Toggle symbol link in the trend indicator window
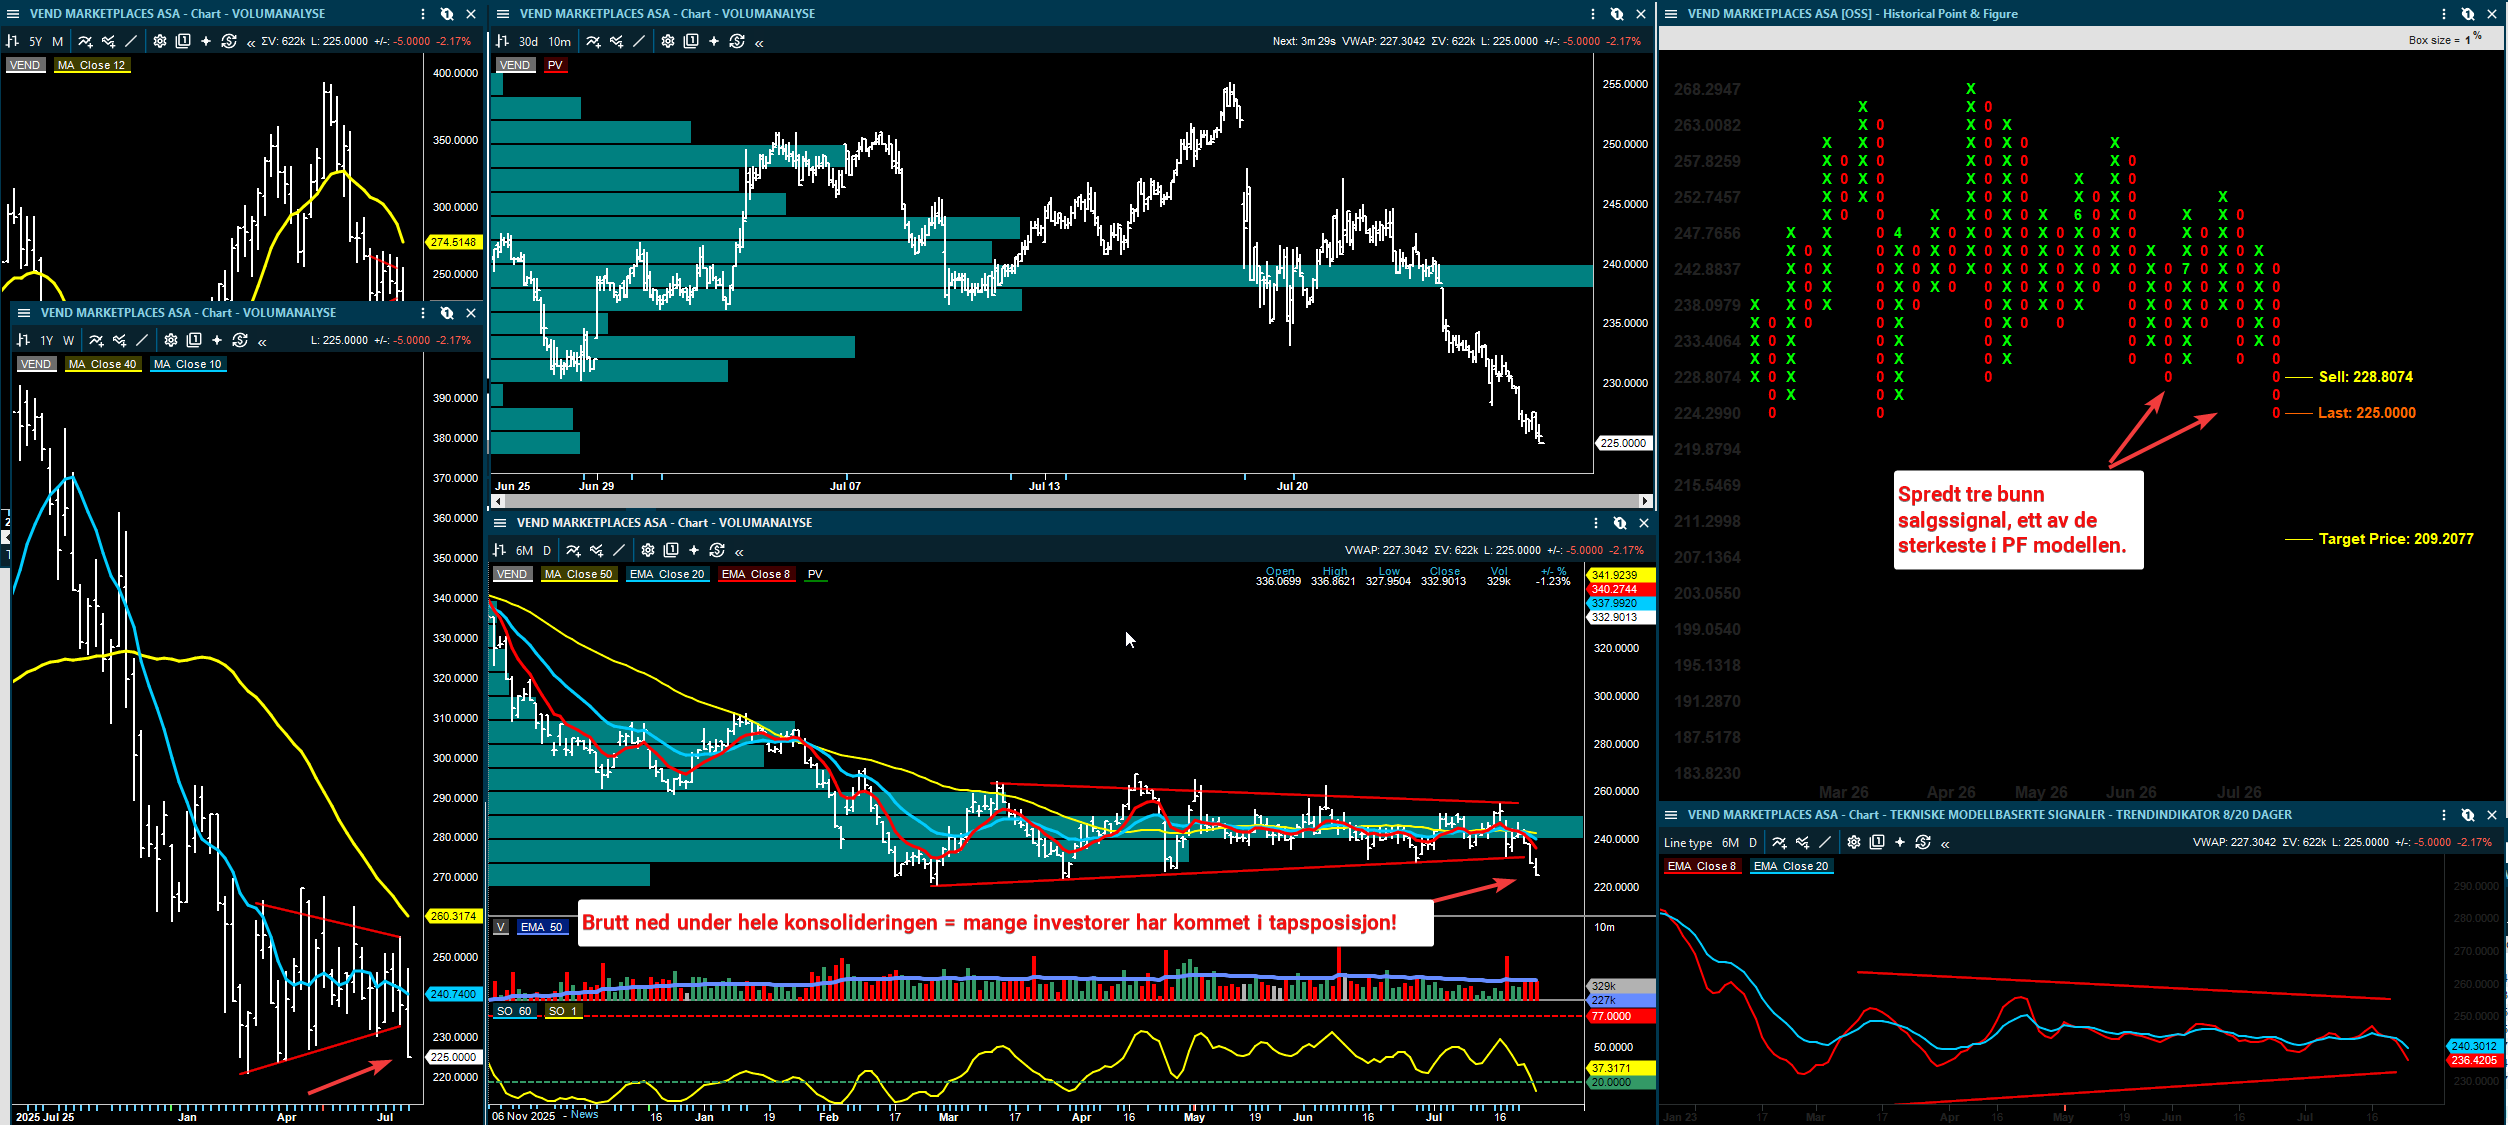The image size is (2508, 1125). click(2468, 815)
